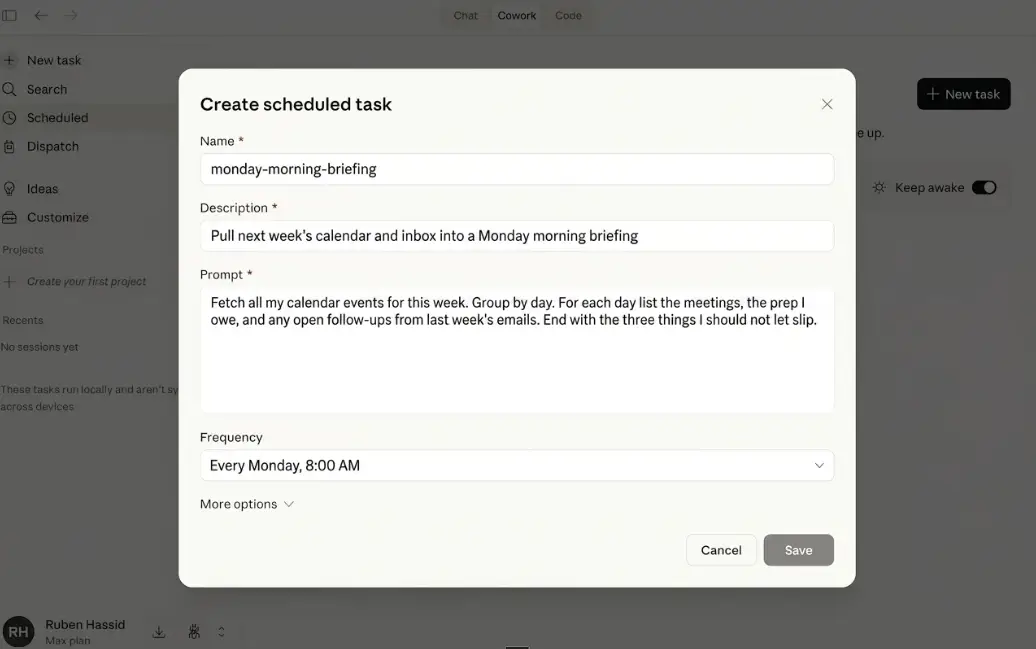Click the download icon near the profile

point(159,632)
